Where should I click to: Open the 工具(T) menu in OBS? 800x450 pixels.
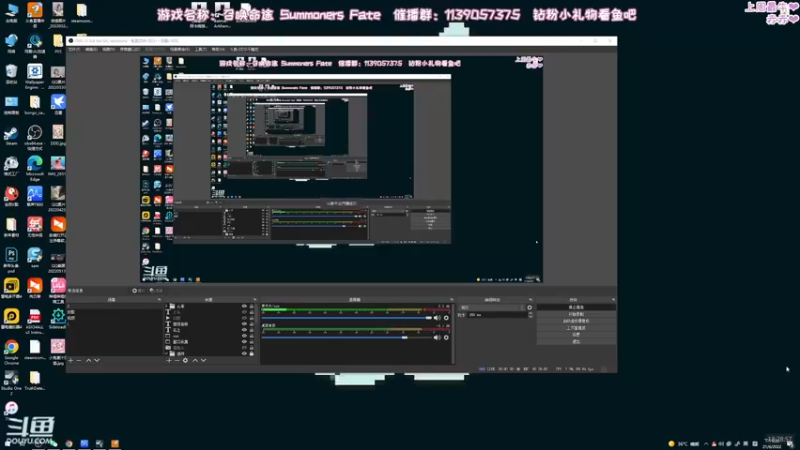[x=201, y=49]
